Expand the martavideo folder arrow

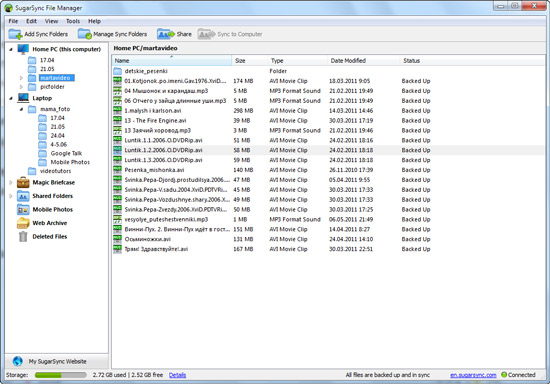pos(21,78)
